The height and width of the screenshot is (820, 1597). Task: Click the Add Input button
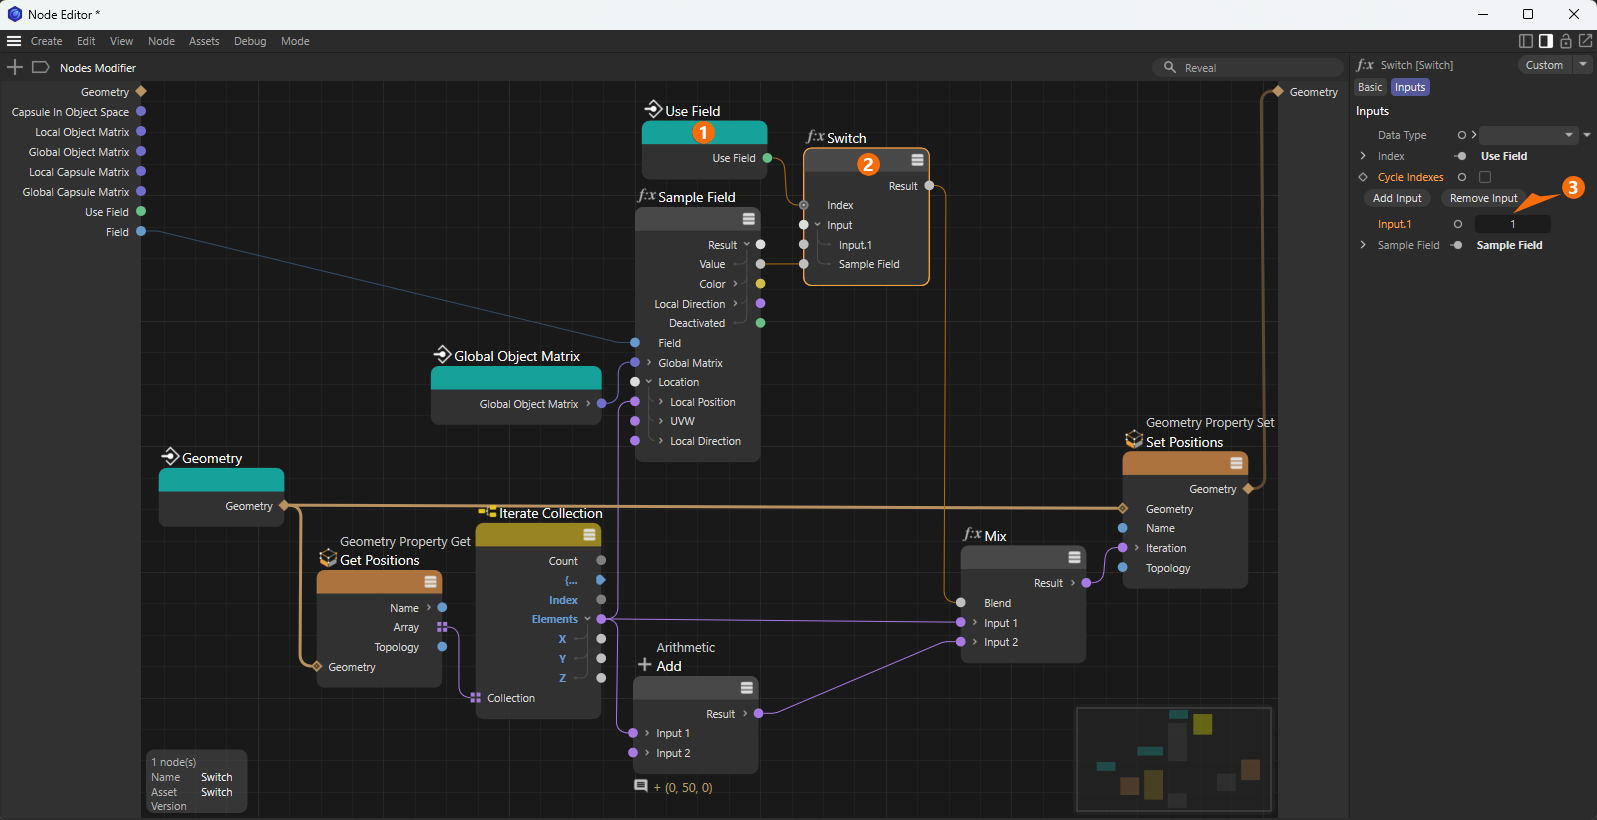(1397, 198)
